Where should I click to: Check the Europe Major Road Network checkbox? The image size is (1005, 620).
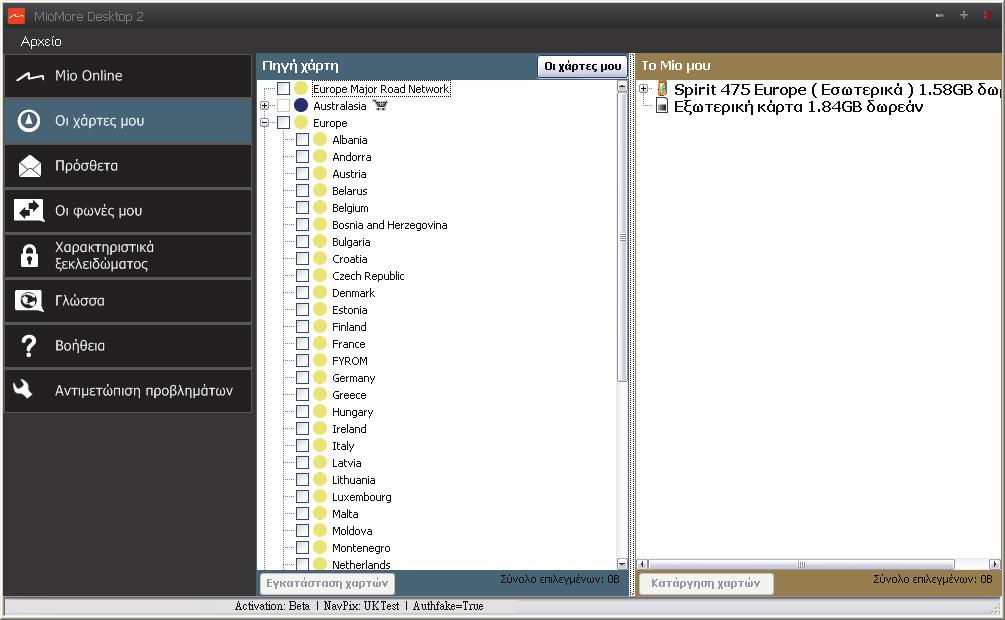pos(283,88)
